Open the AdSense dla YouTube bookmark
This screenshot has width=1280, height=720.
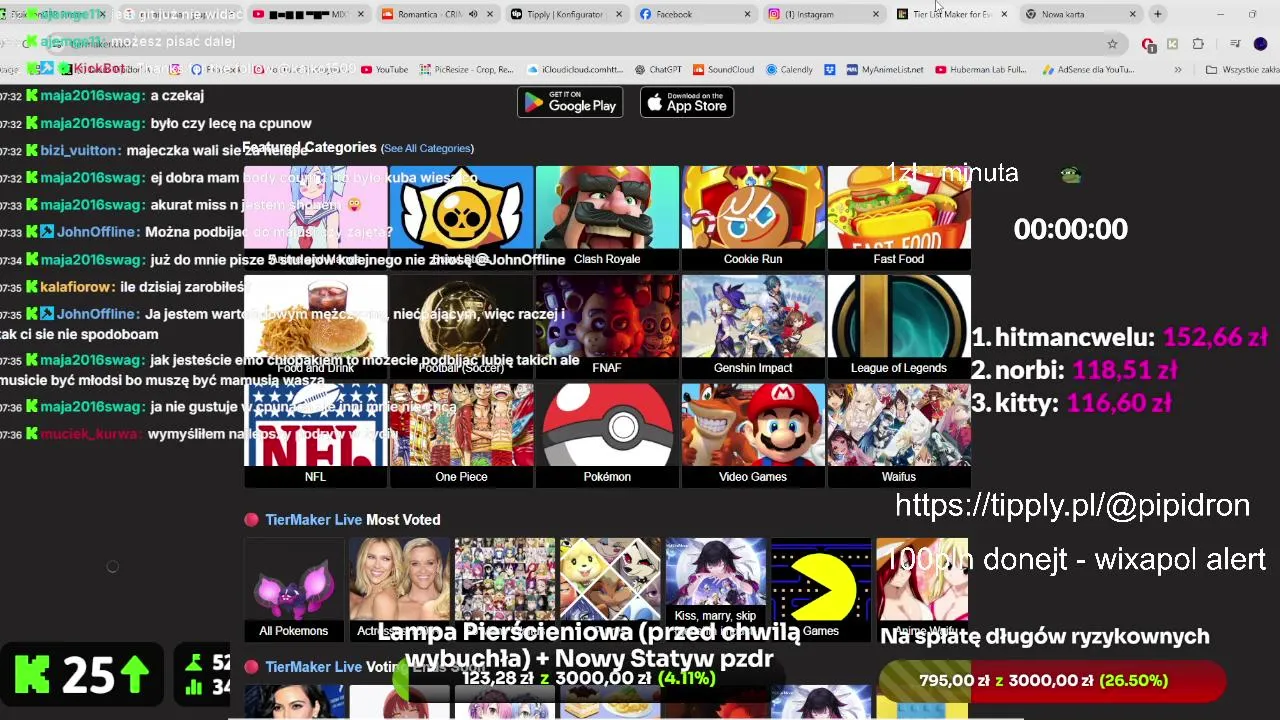1088,70
